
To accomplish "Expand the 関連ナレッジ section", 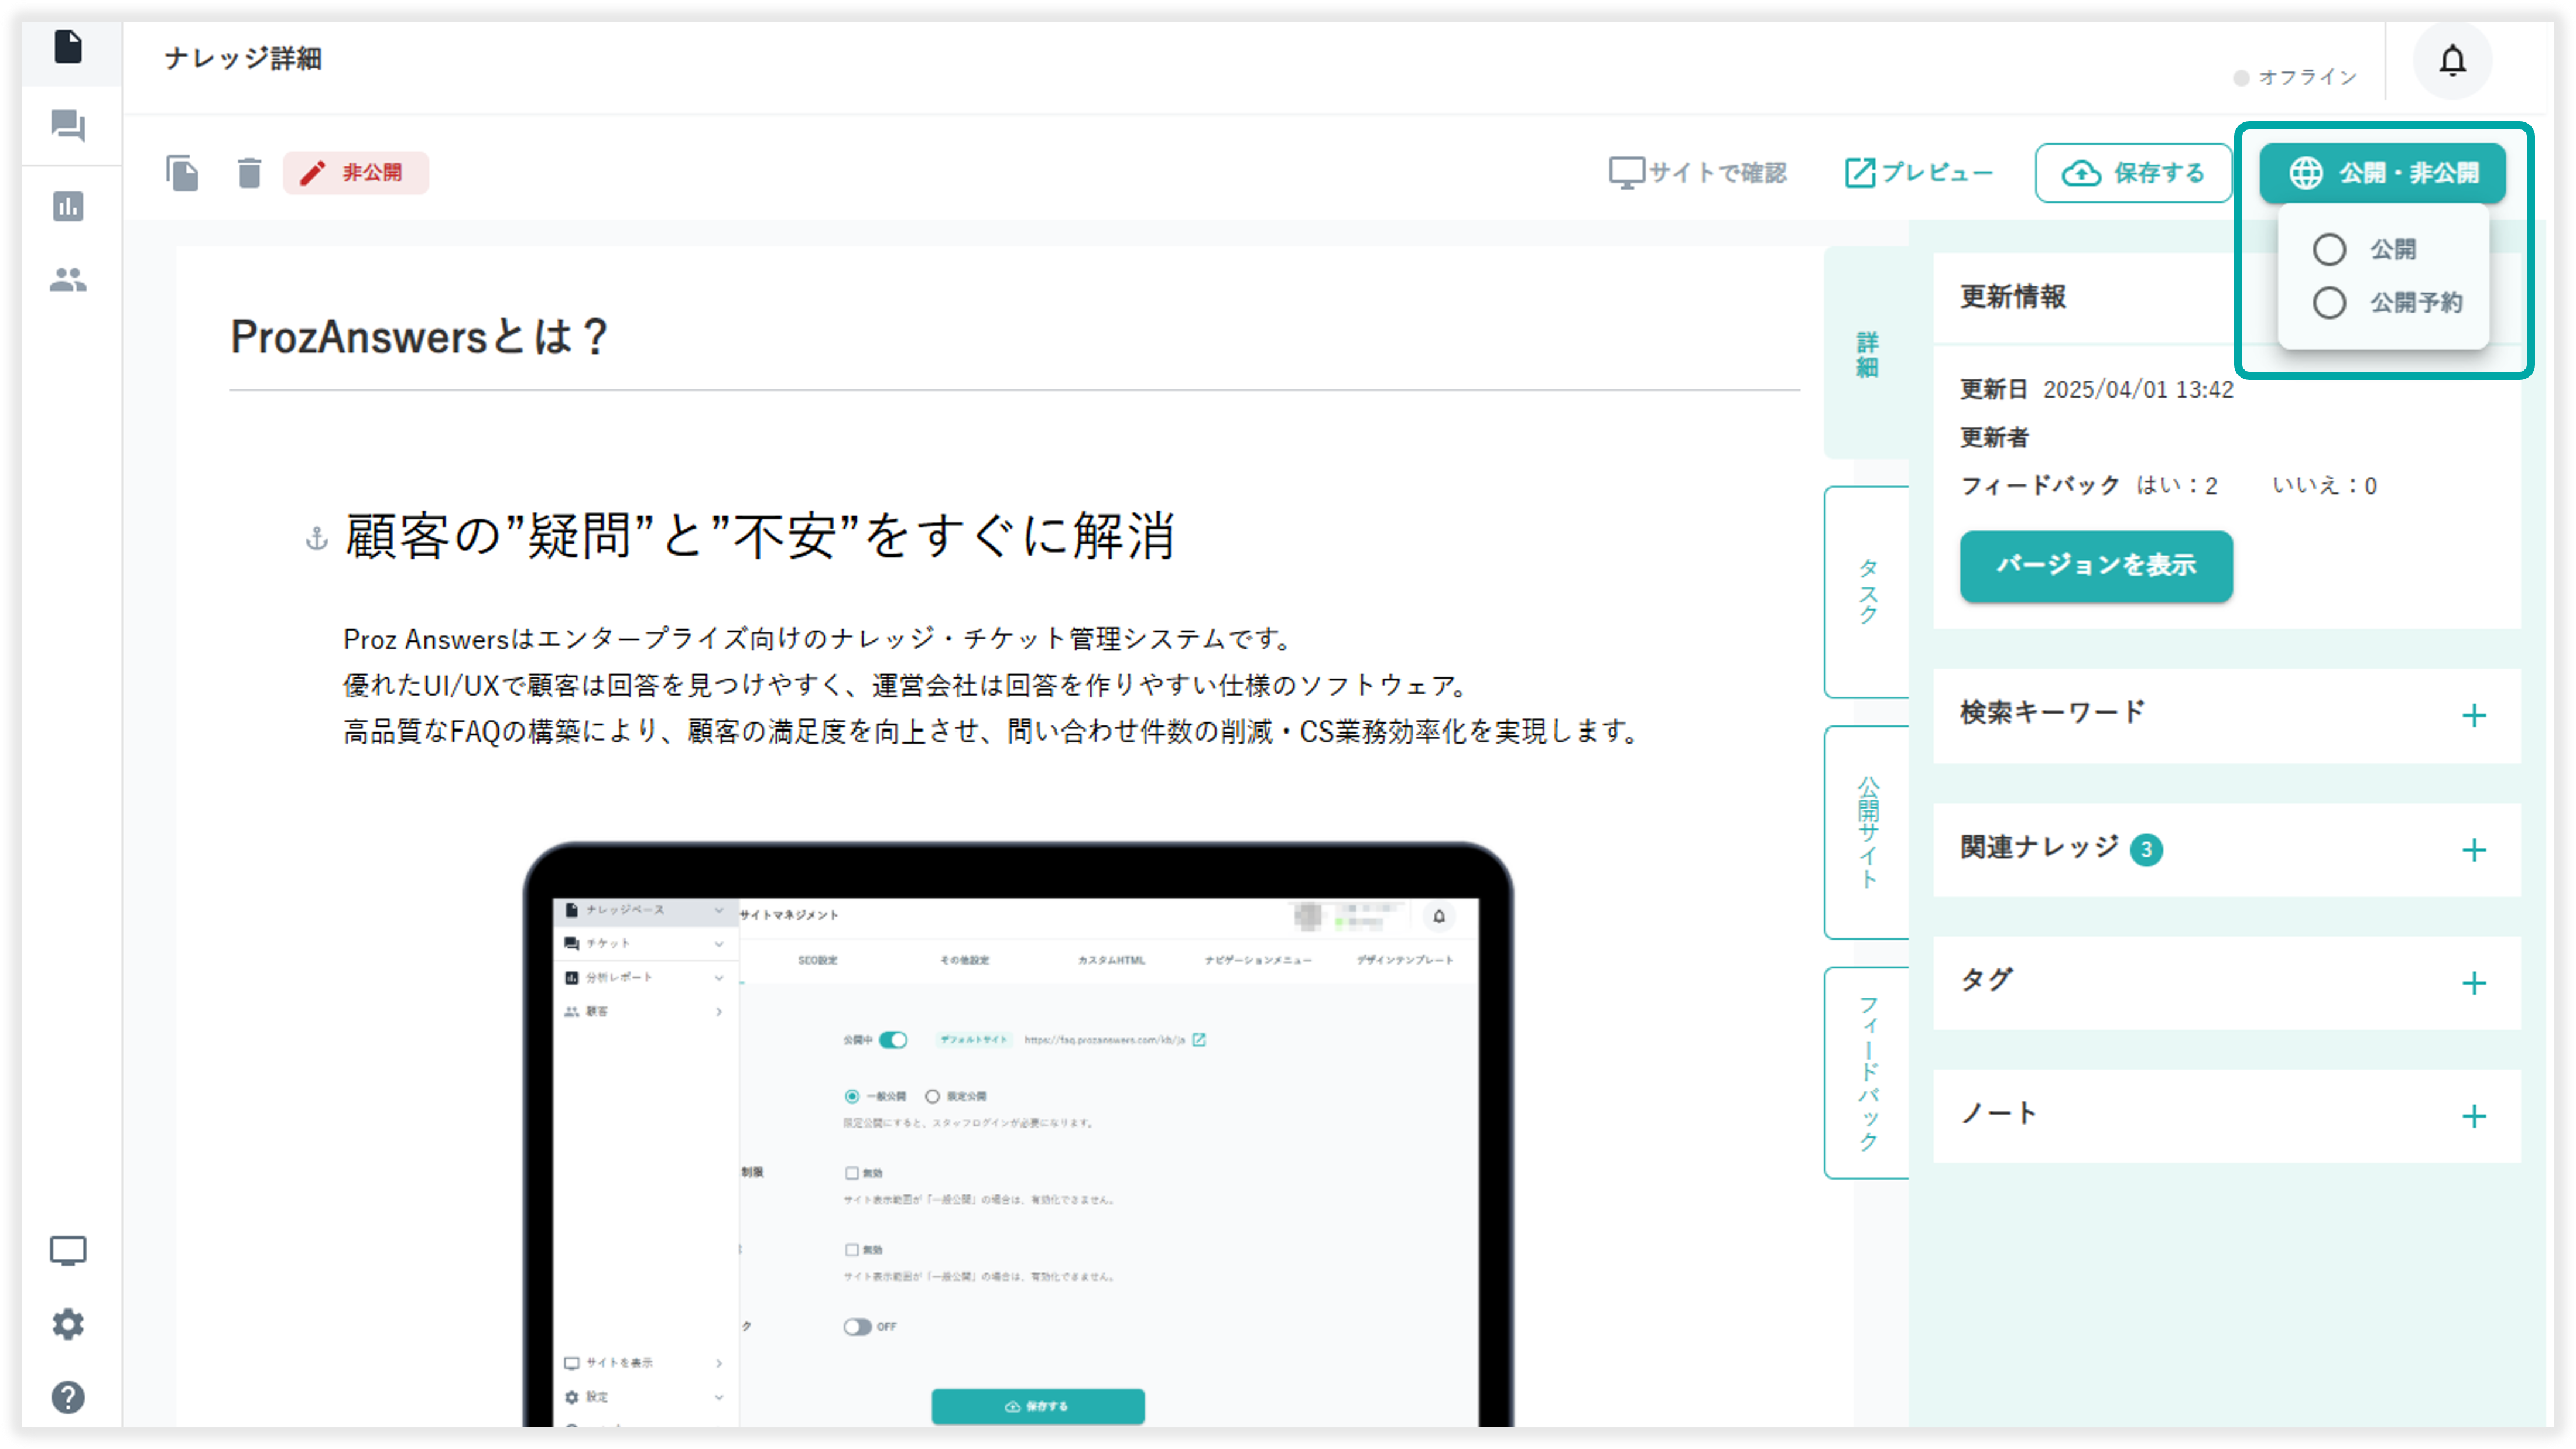I will pos(2473,851).
